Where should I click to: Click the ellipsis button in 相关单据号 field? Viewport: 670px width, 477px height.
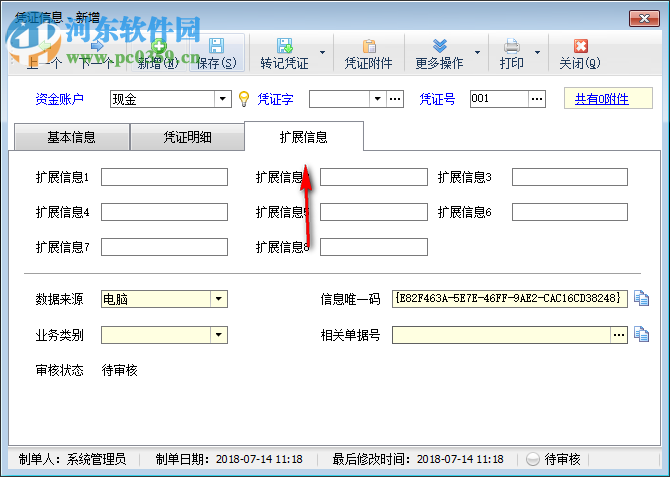[618, 335]
